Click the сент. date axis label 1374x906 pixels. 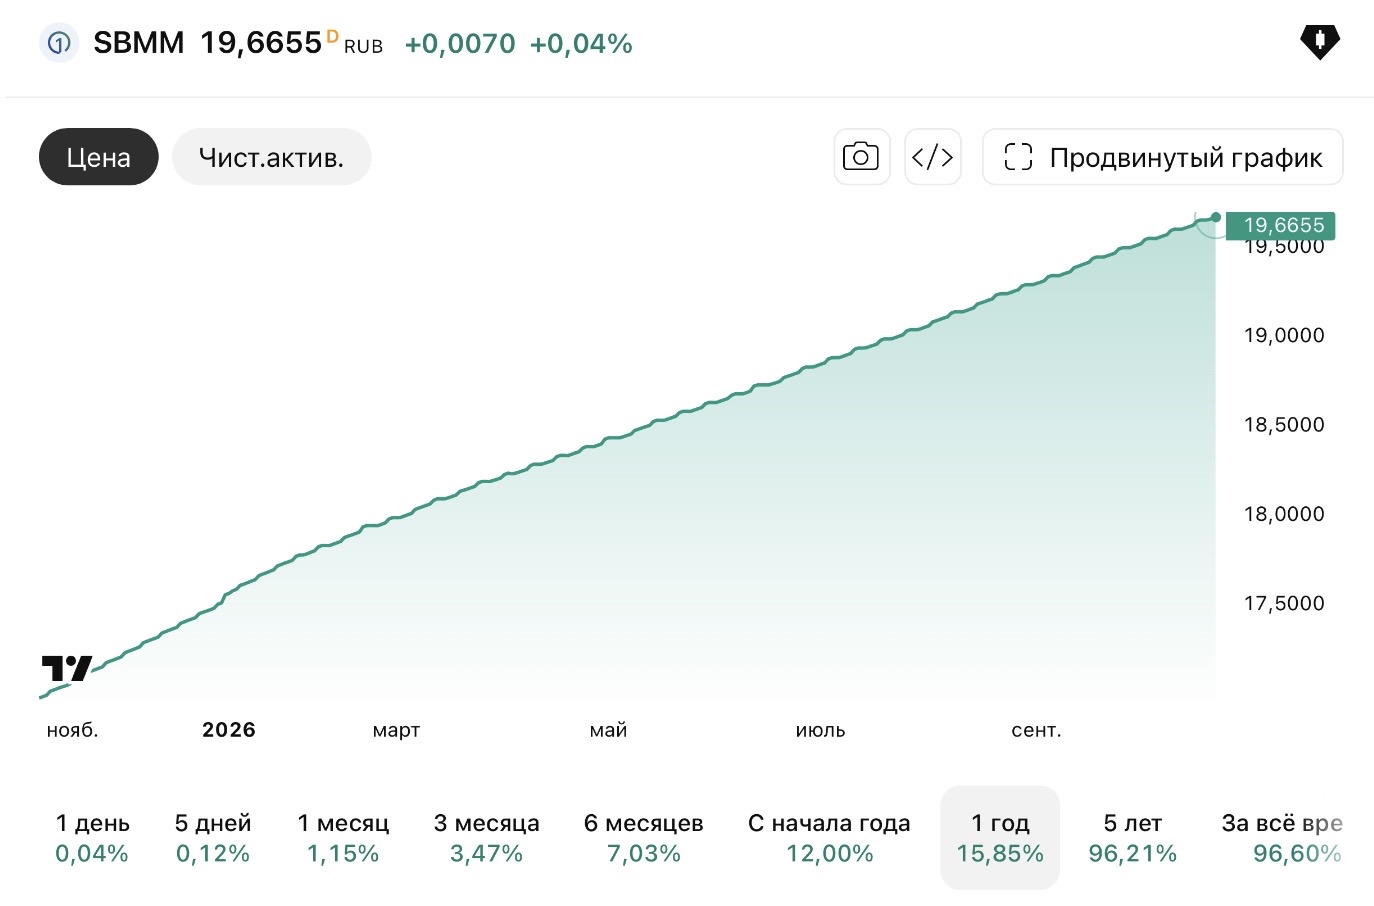click(1036, 730)
